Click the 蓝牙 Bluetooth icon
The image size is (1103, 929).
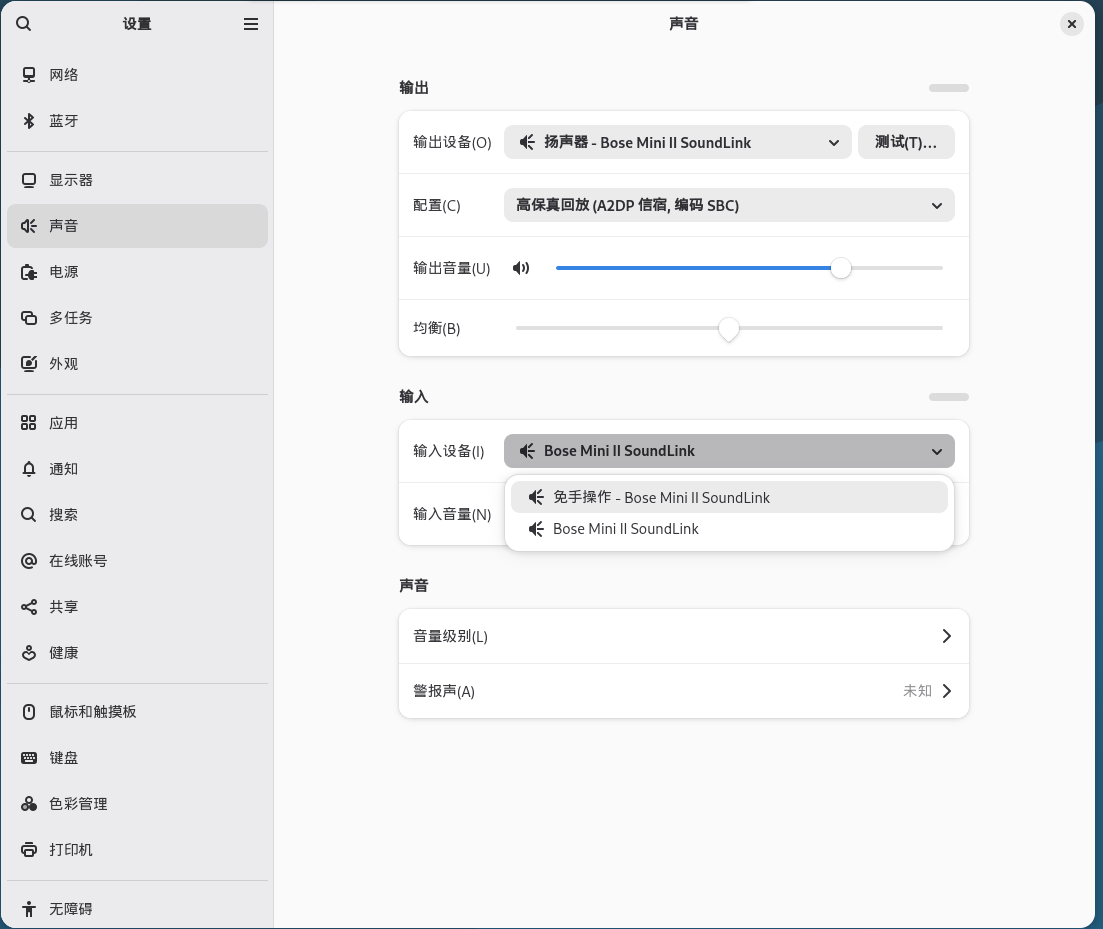pyautogui.click(x=29, y=121)
